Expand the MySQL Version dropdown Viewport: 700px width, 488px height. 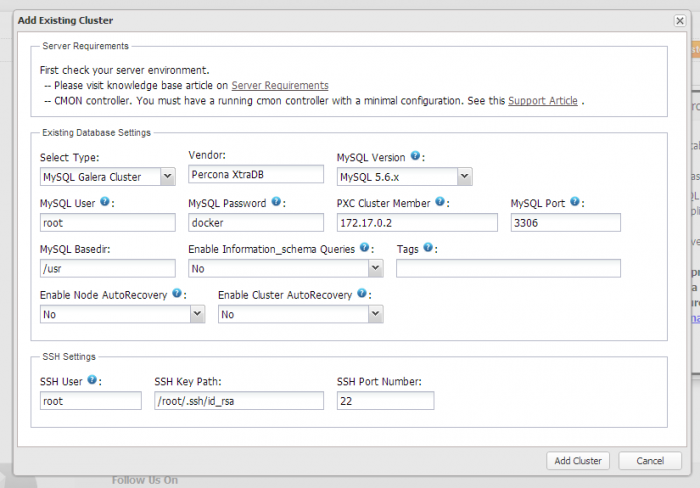coord(404,177)
